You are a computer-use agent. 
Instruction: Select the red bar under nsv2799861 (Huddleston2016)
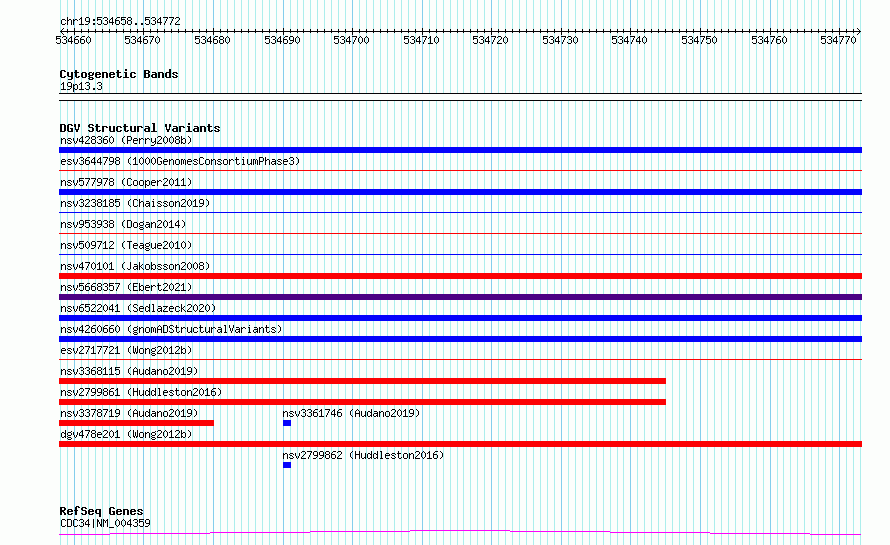pyautogui.click(x=362, y=402)
